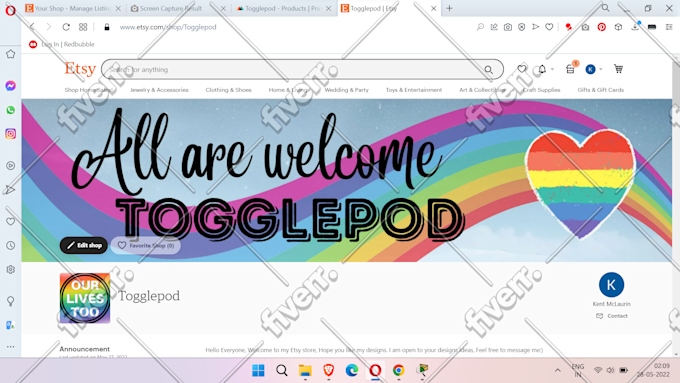
Task: Click the Togglepod shop name text
Action: coord(149,296)
